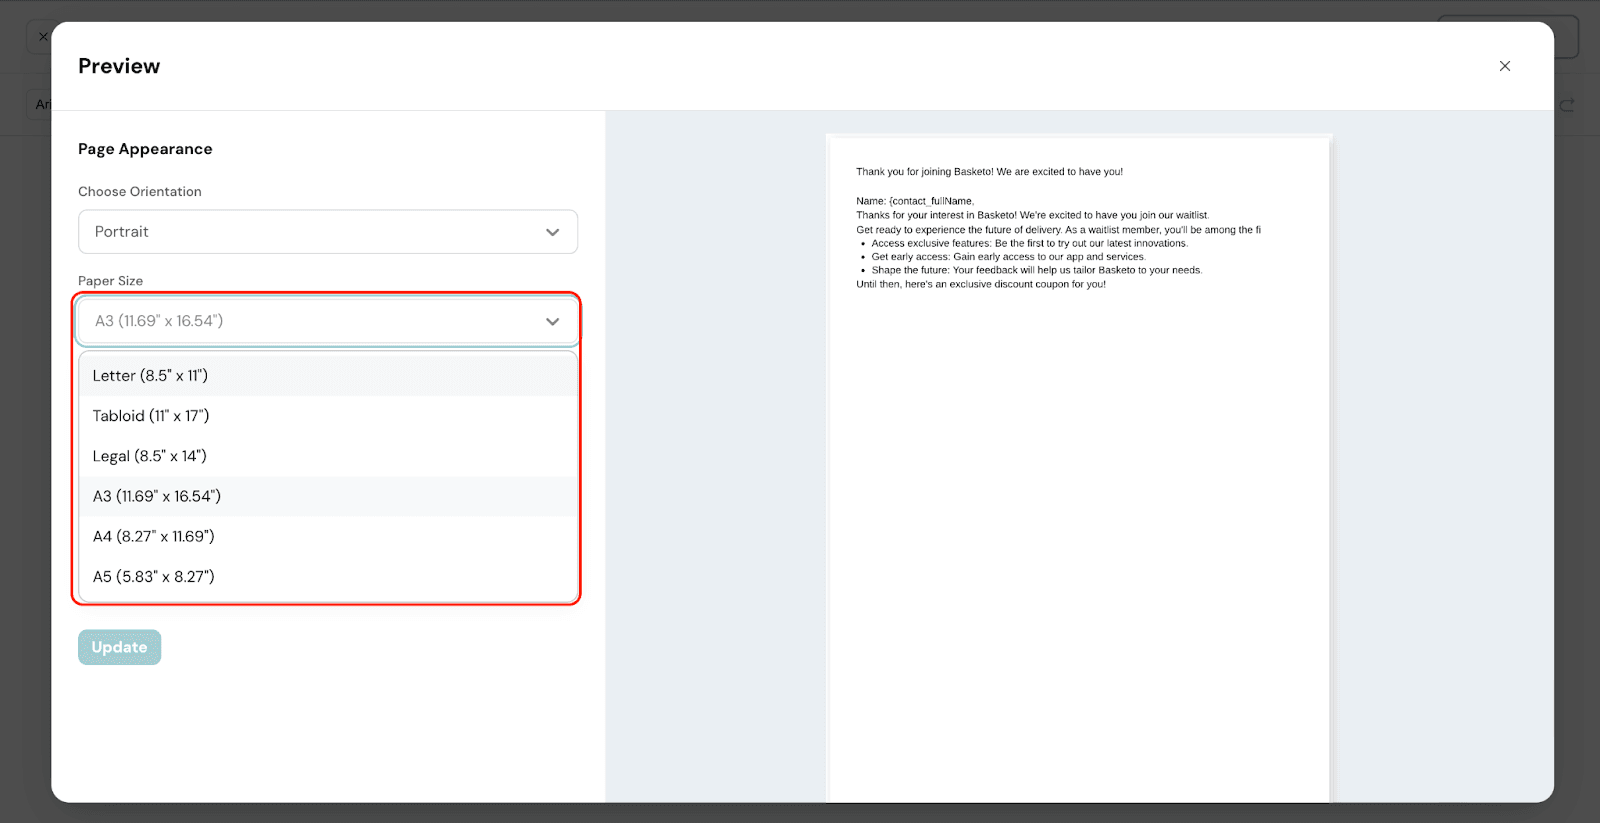Viewport: 1600px width, 823px height.
Task: Open the Portrait orientation dropdown
Action: coord(327,232)
